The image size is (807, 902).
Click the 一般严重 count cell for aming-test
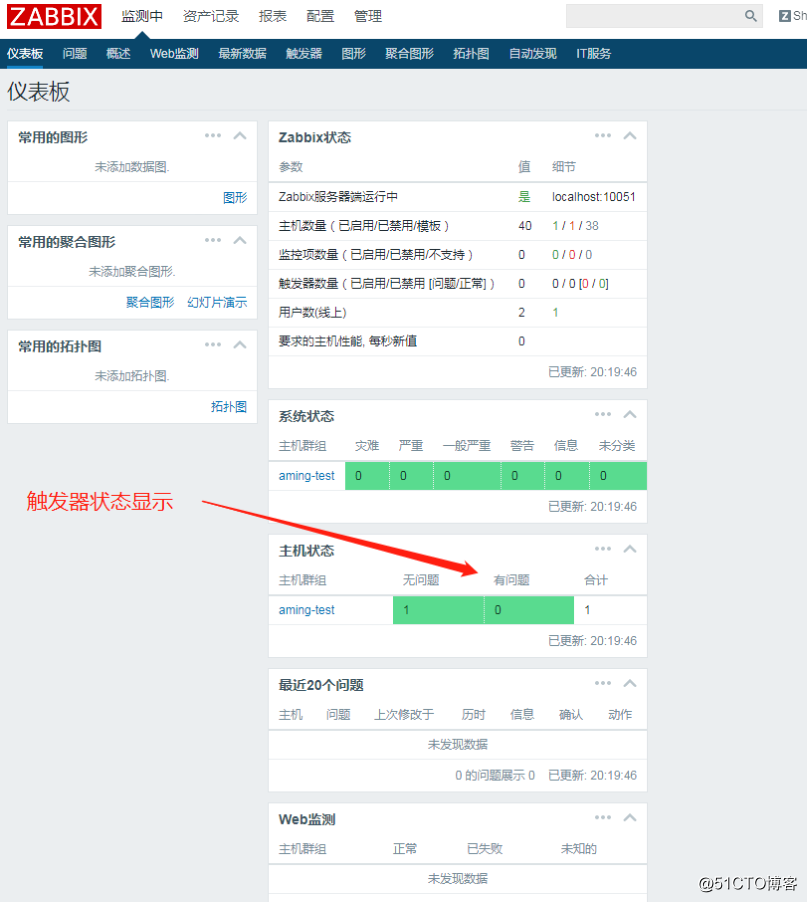click(467, 476)
